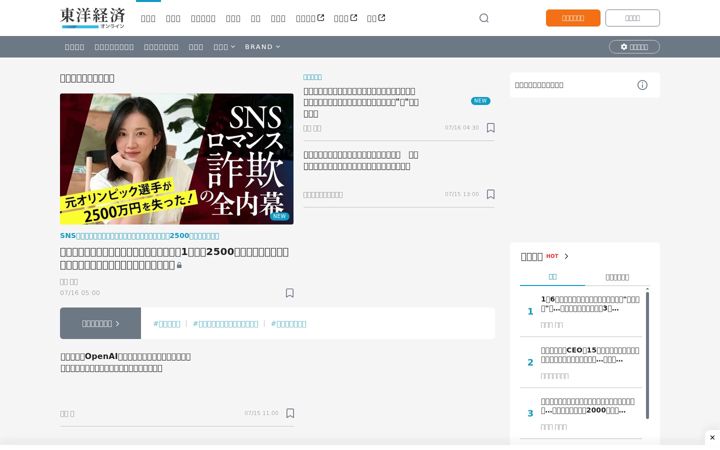The image size is (720, 450).
Task: Open the headline ending with a lock icon
Action: tap(174, 258)
